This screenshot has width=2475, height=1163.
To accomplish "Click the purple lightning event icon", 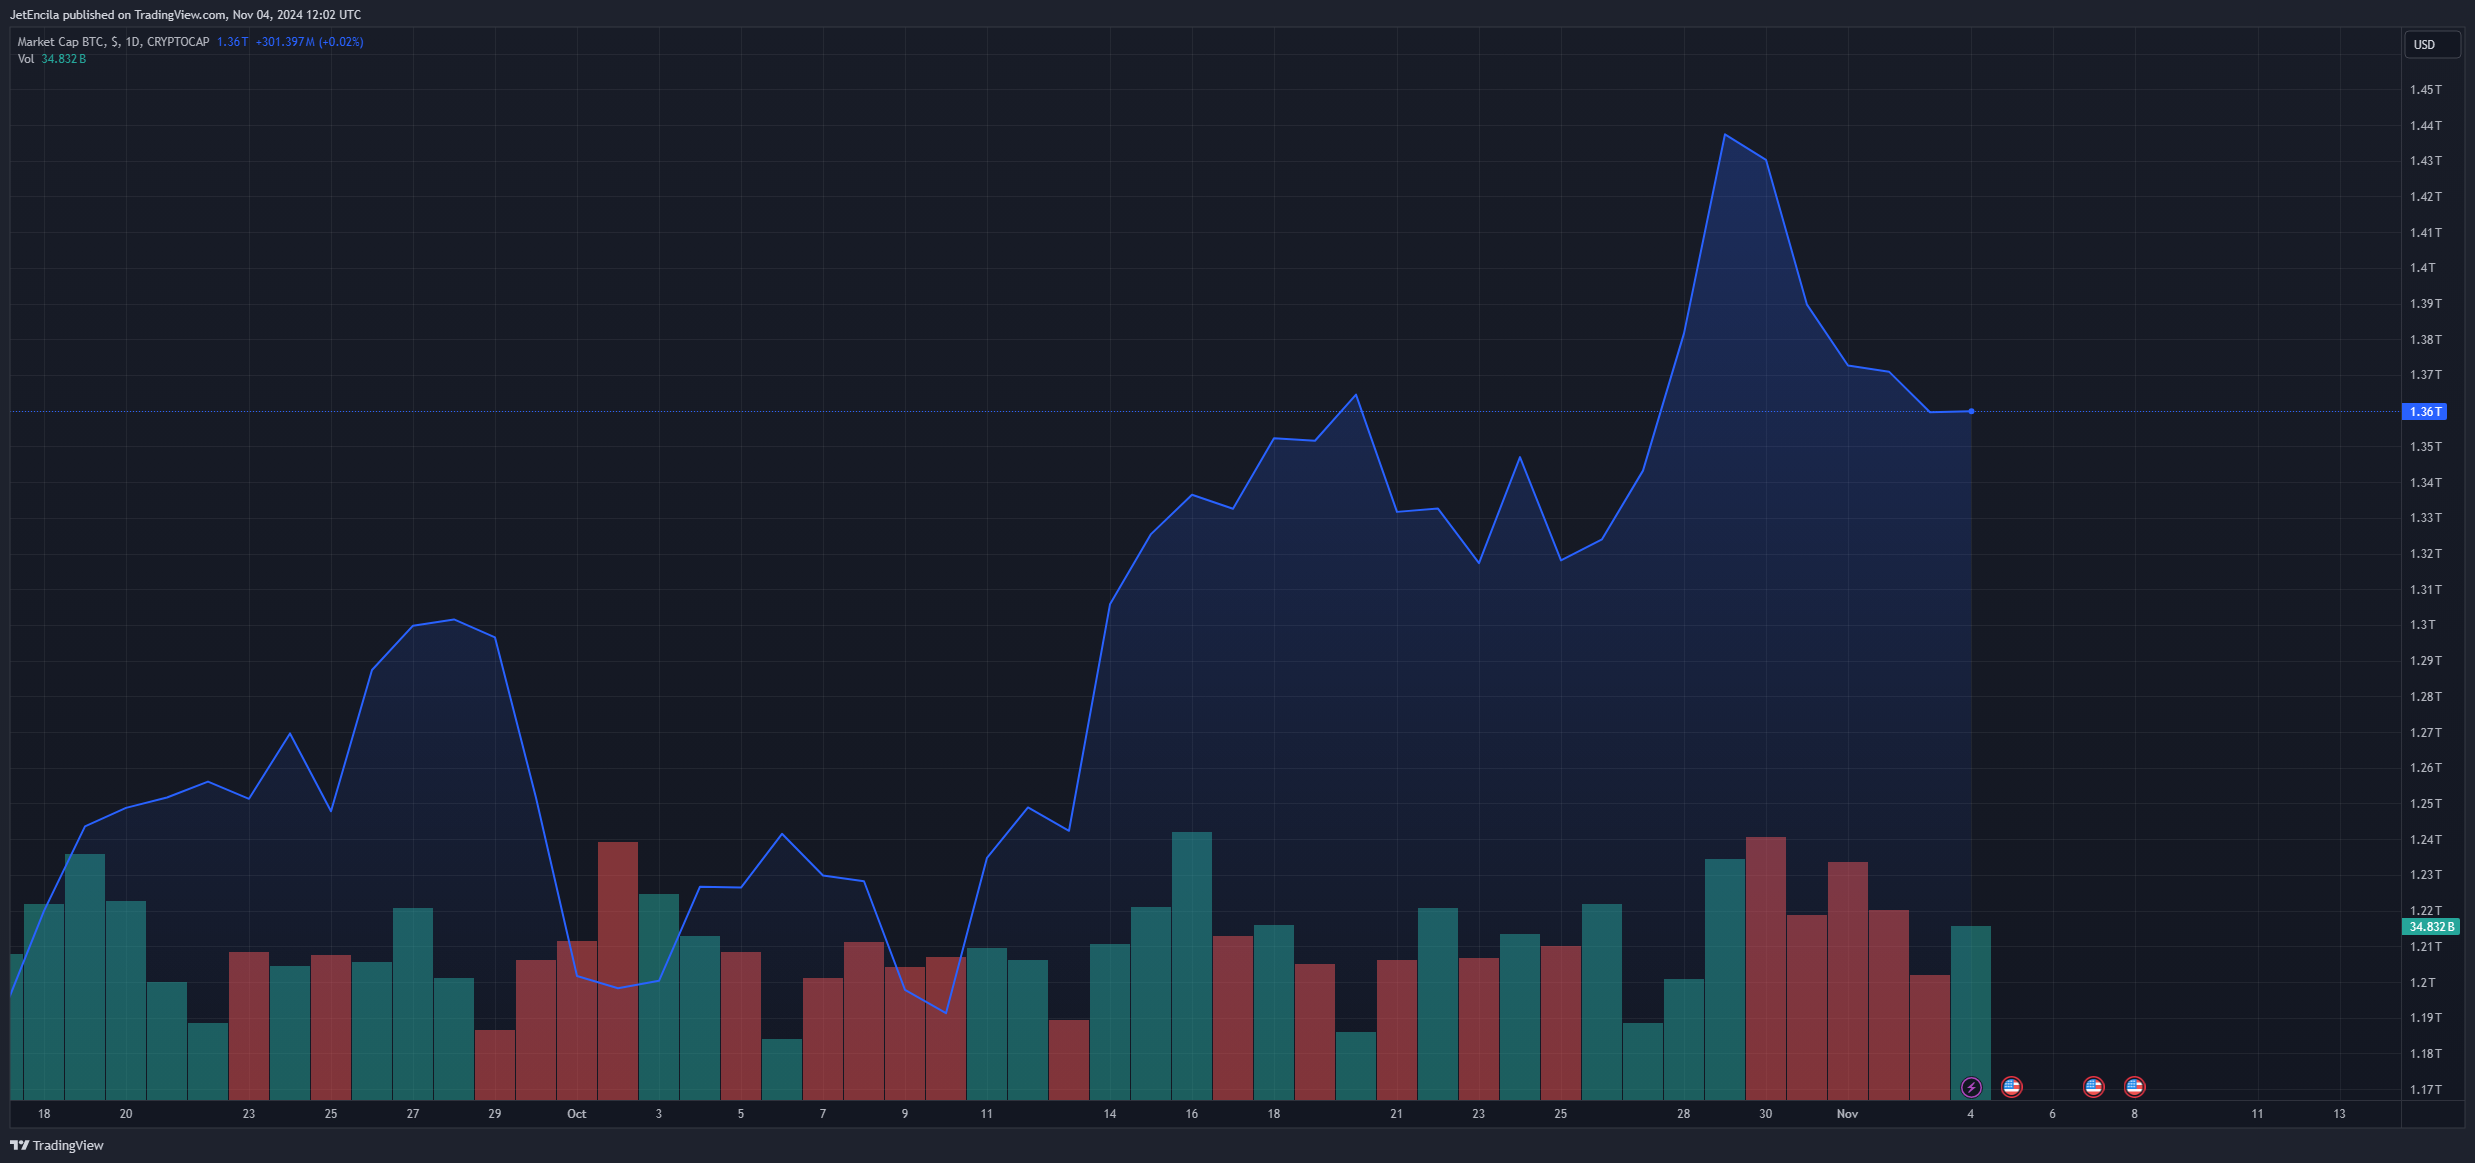I will [x=1970, y=1087].
